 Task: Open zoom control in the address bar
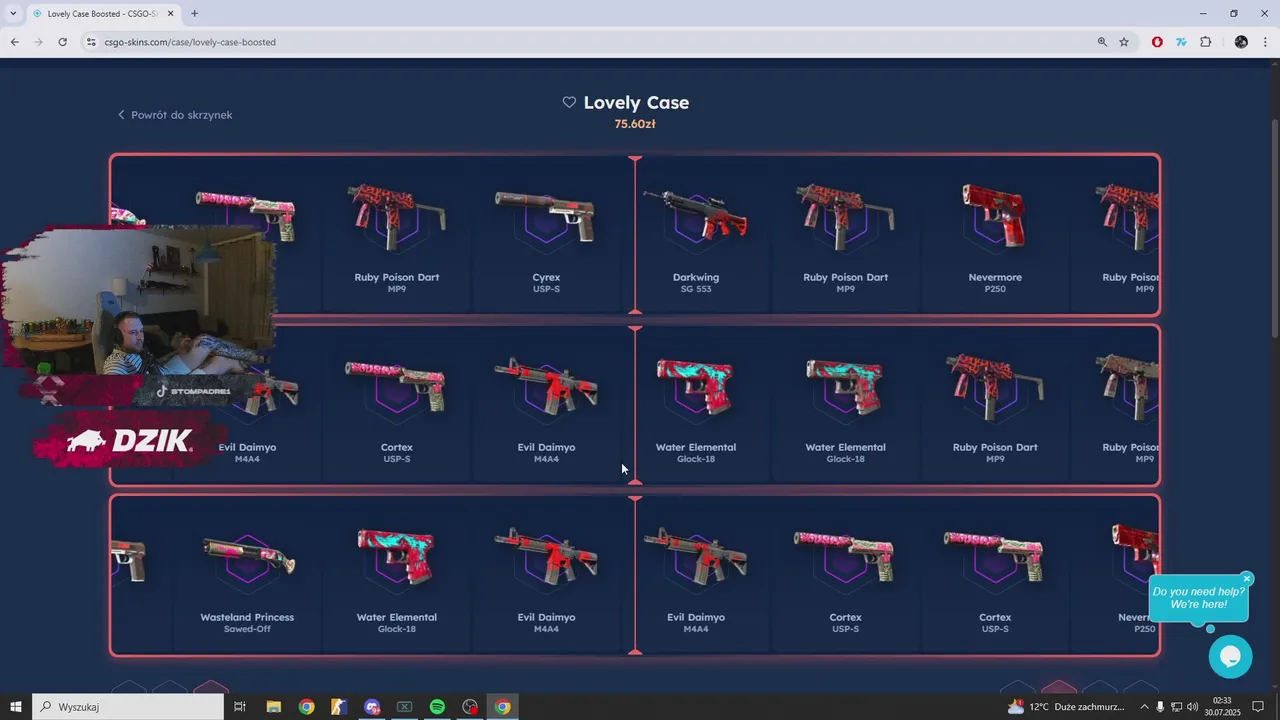(1102, 42)
